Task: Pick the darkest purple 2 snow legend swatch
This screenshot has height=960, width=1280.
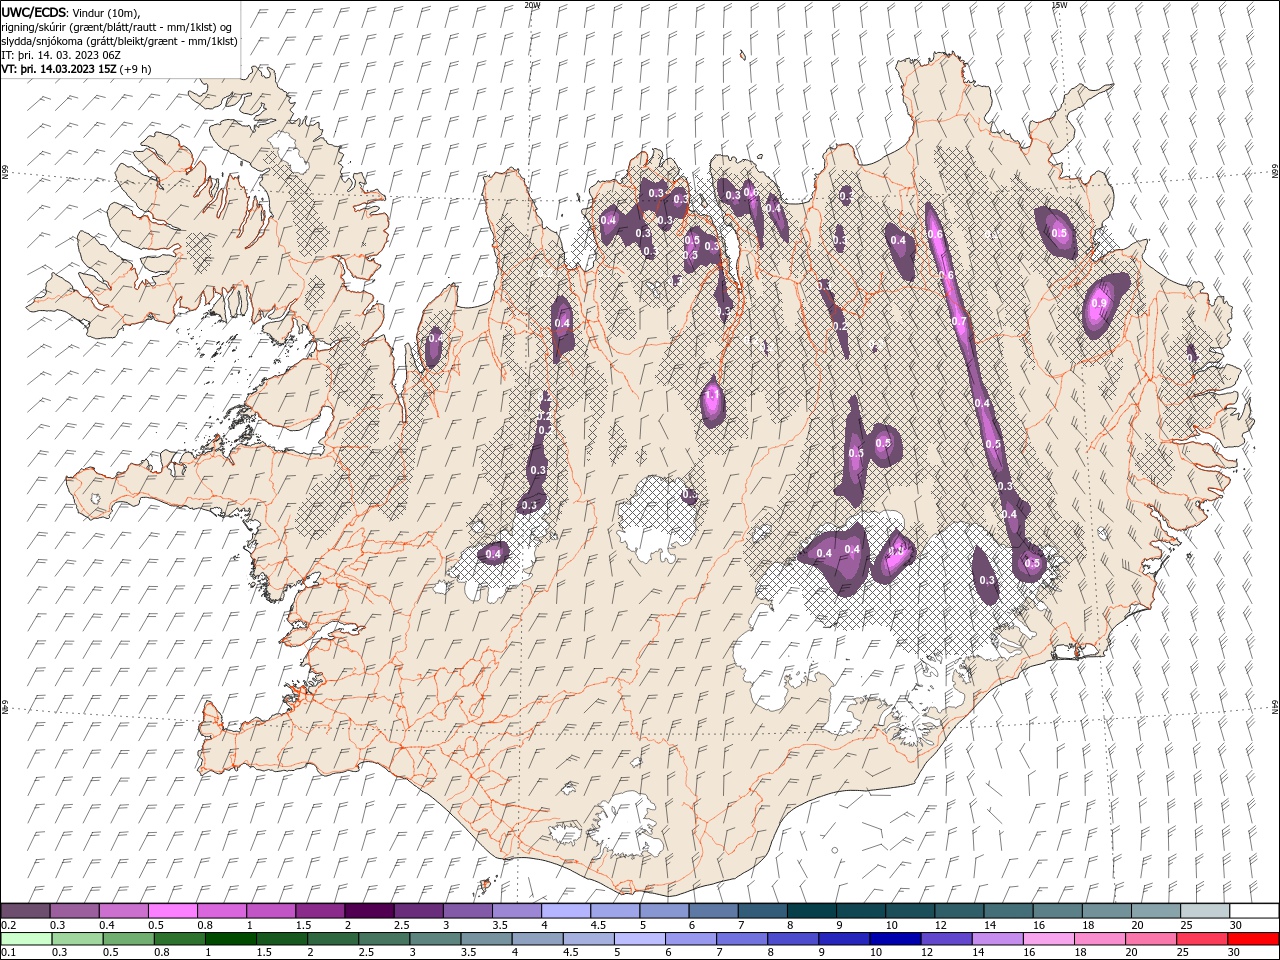Action: click(x=369, y=911)
